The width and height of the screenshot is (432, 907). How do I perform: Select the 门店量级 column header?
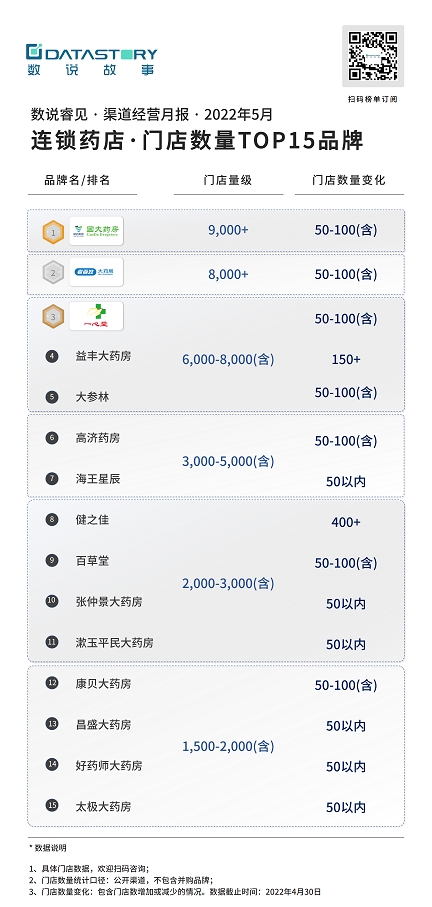(228, 180)
